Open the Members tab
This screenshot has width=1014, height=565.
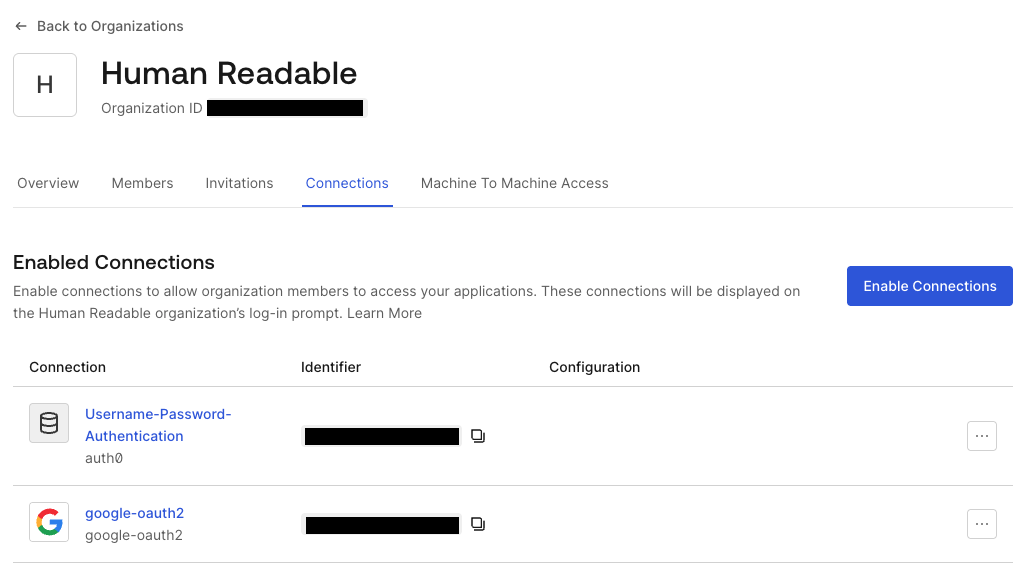tap(142, 184)
